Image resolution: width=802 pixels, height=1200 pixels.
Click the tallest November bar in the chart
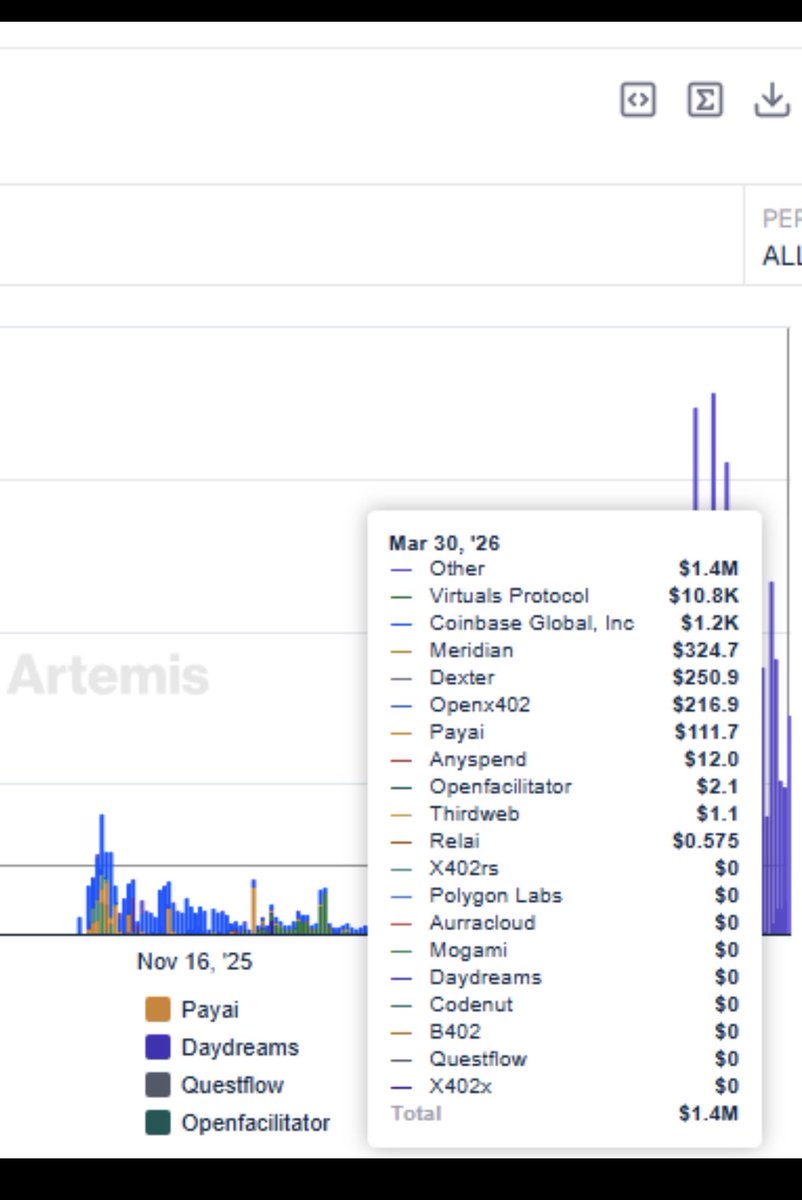101,875
